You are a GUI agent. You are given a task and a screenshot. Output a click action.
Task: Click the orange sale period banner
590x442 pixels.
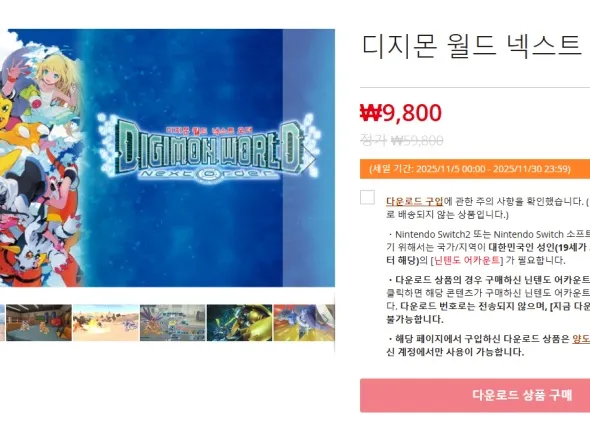click(x=475, y=169)
